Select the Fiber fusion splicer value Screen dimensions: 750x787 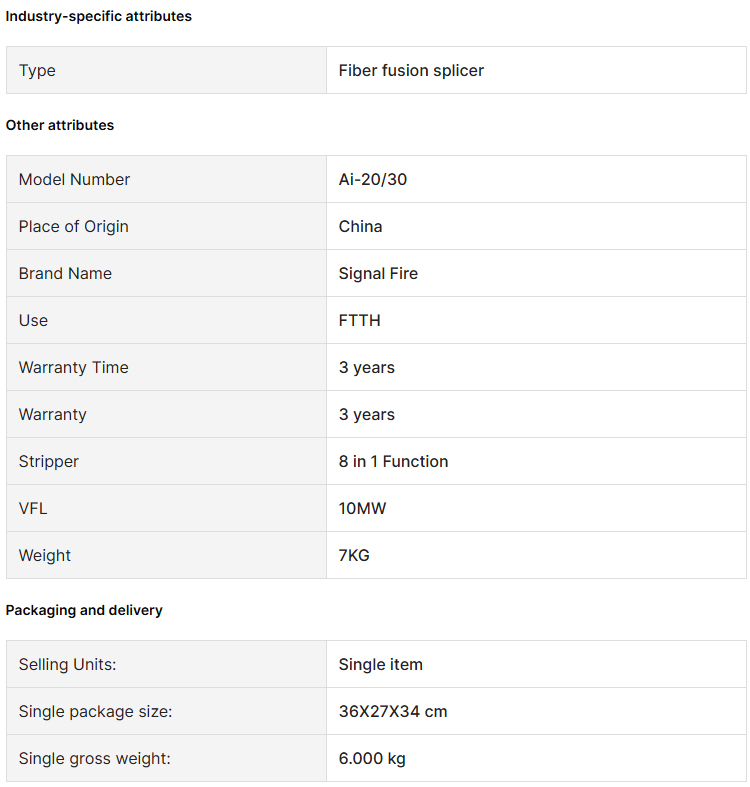[x=411, y=70]
